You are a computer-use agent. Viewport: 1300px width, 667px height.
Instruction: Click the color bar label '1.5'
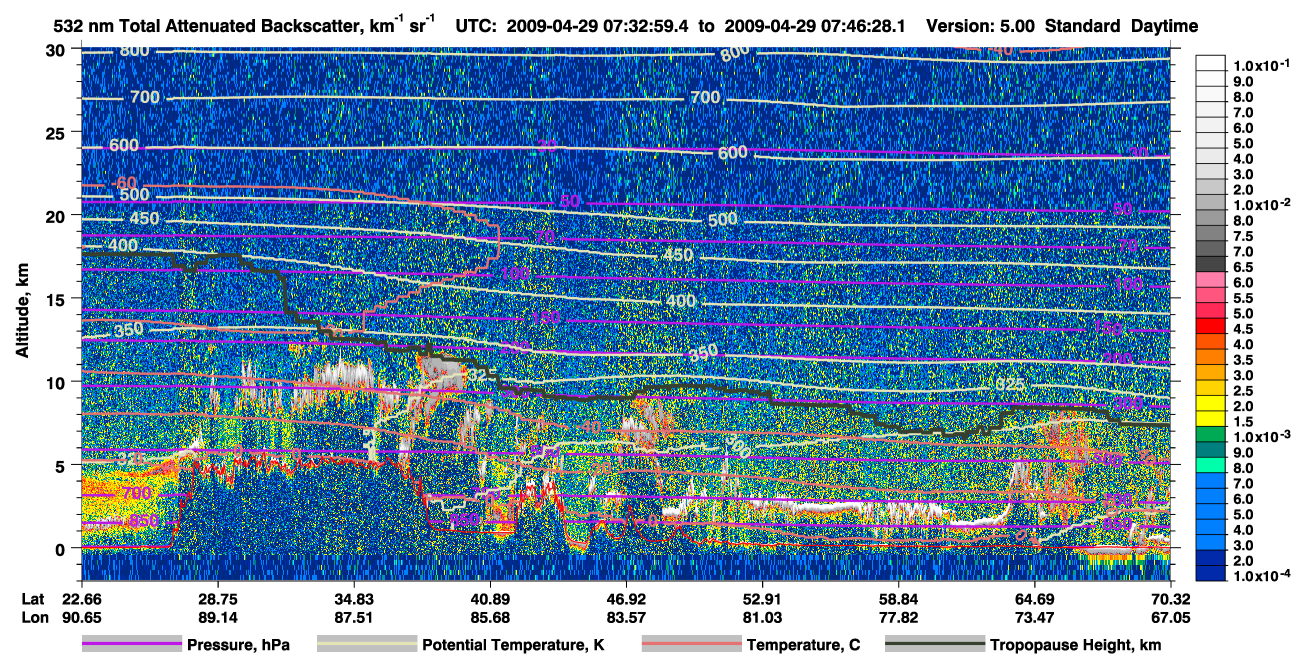pos(1245,422)
